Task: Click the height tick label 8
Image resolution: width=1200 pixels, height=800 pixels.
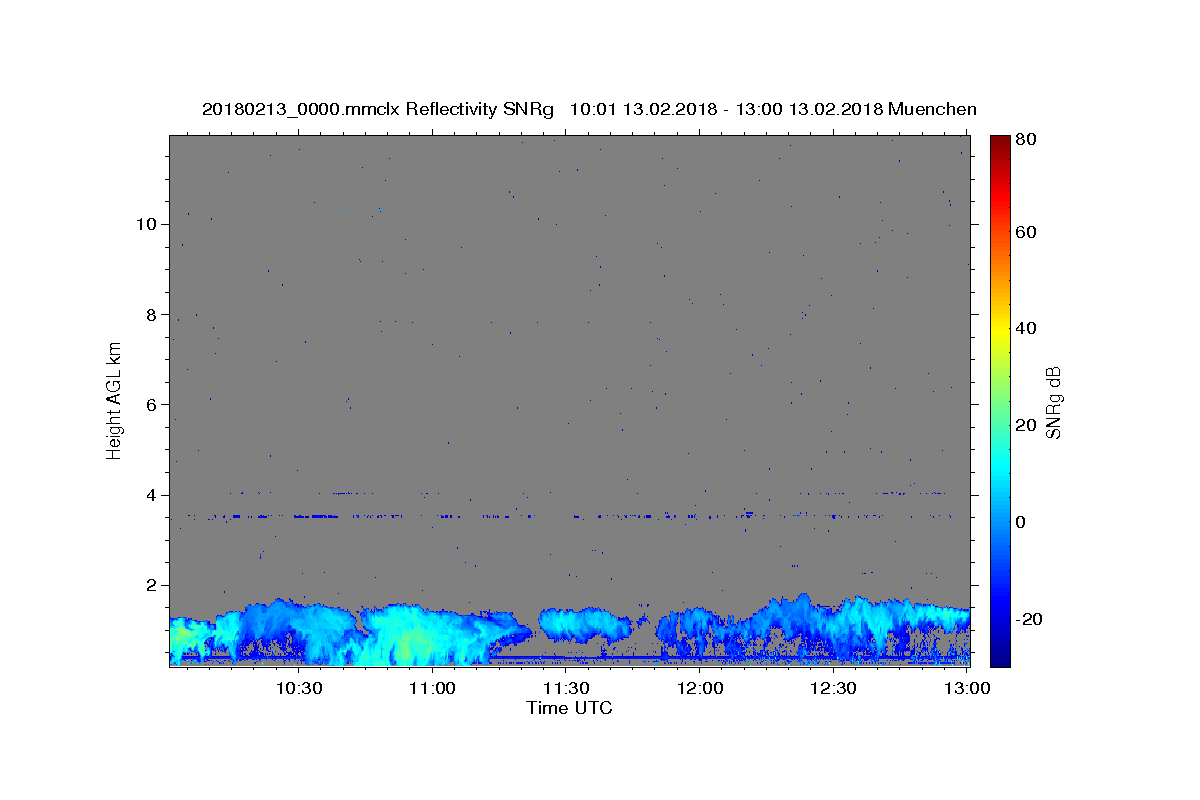Action: 153,314
